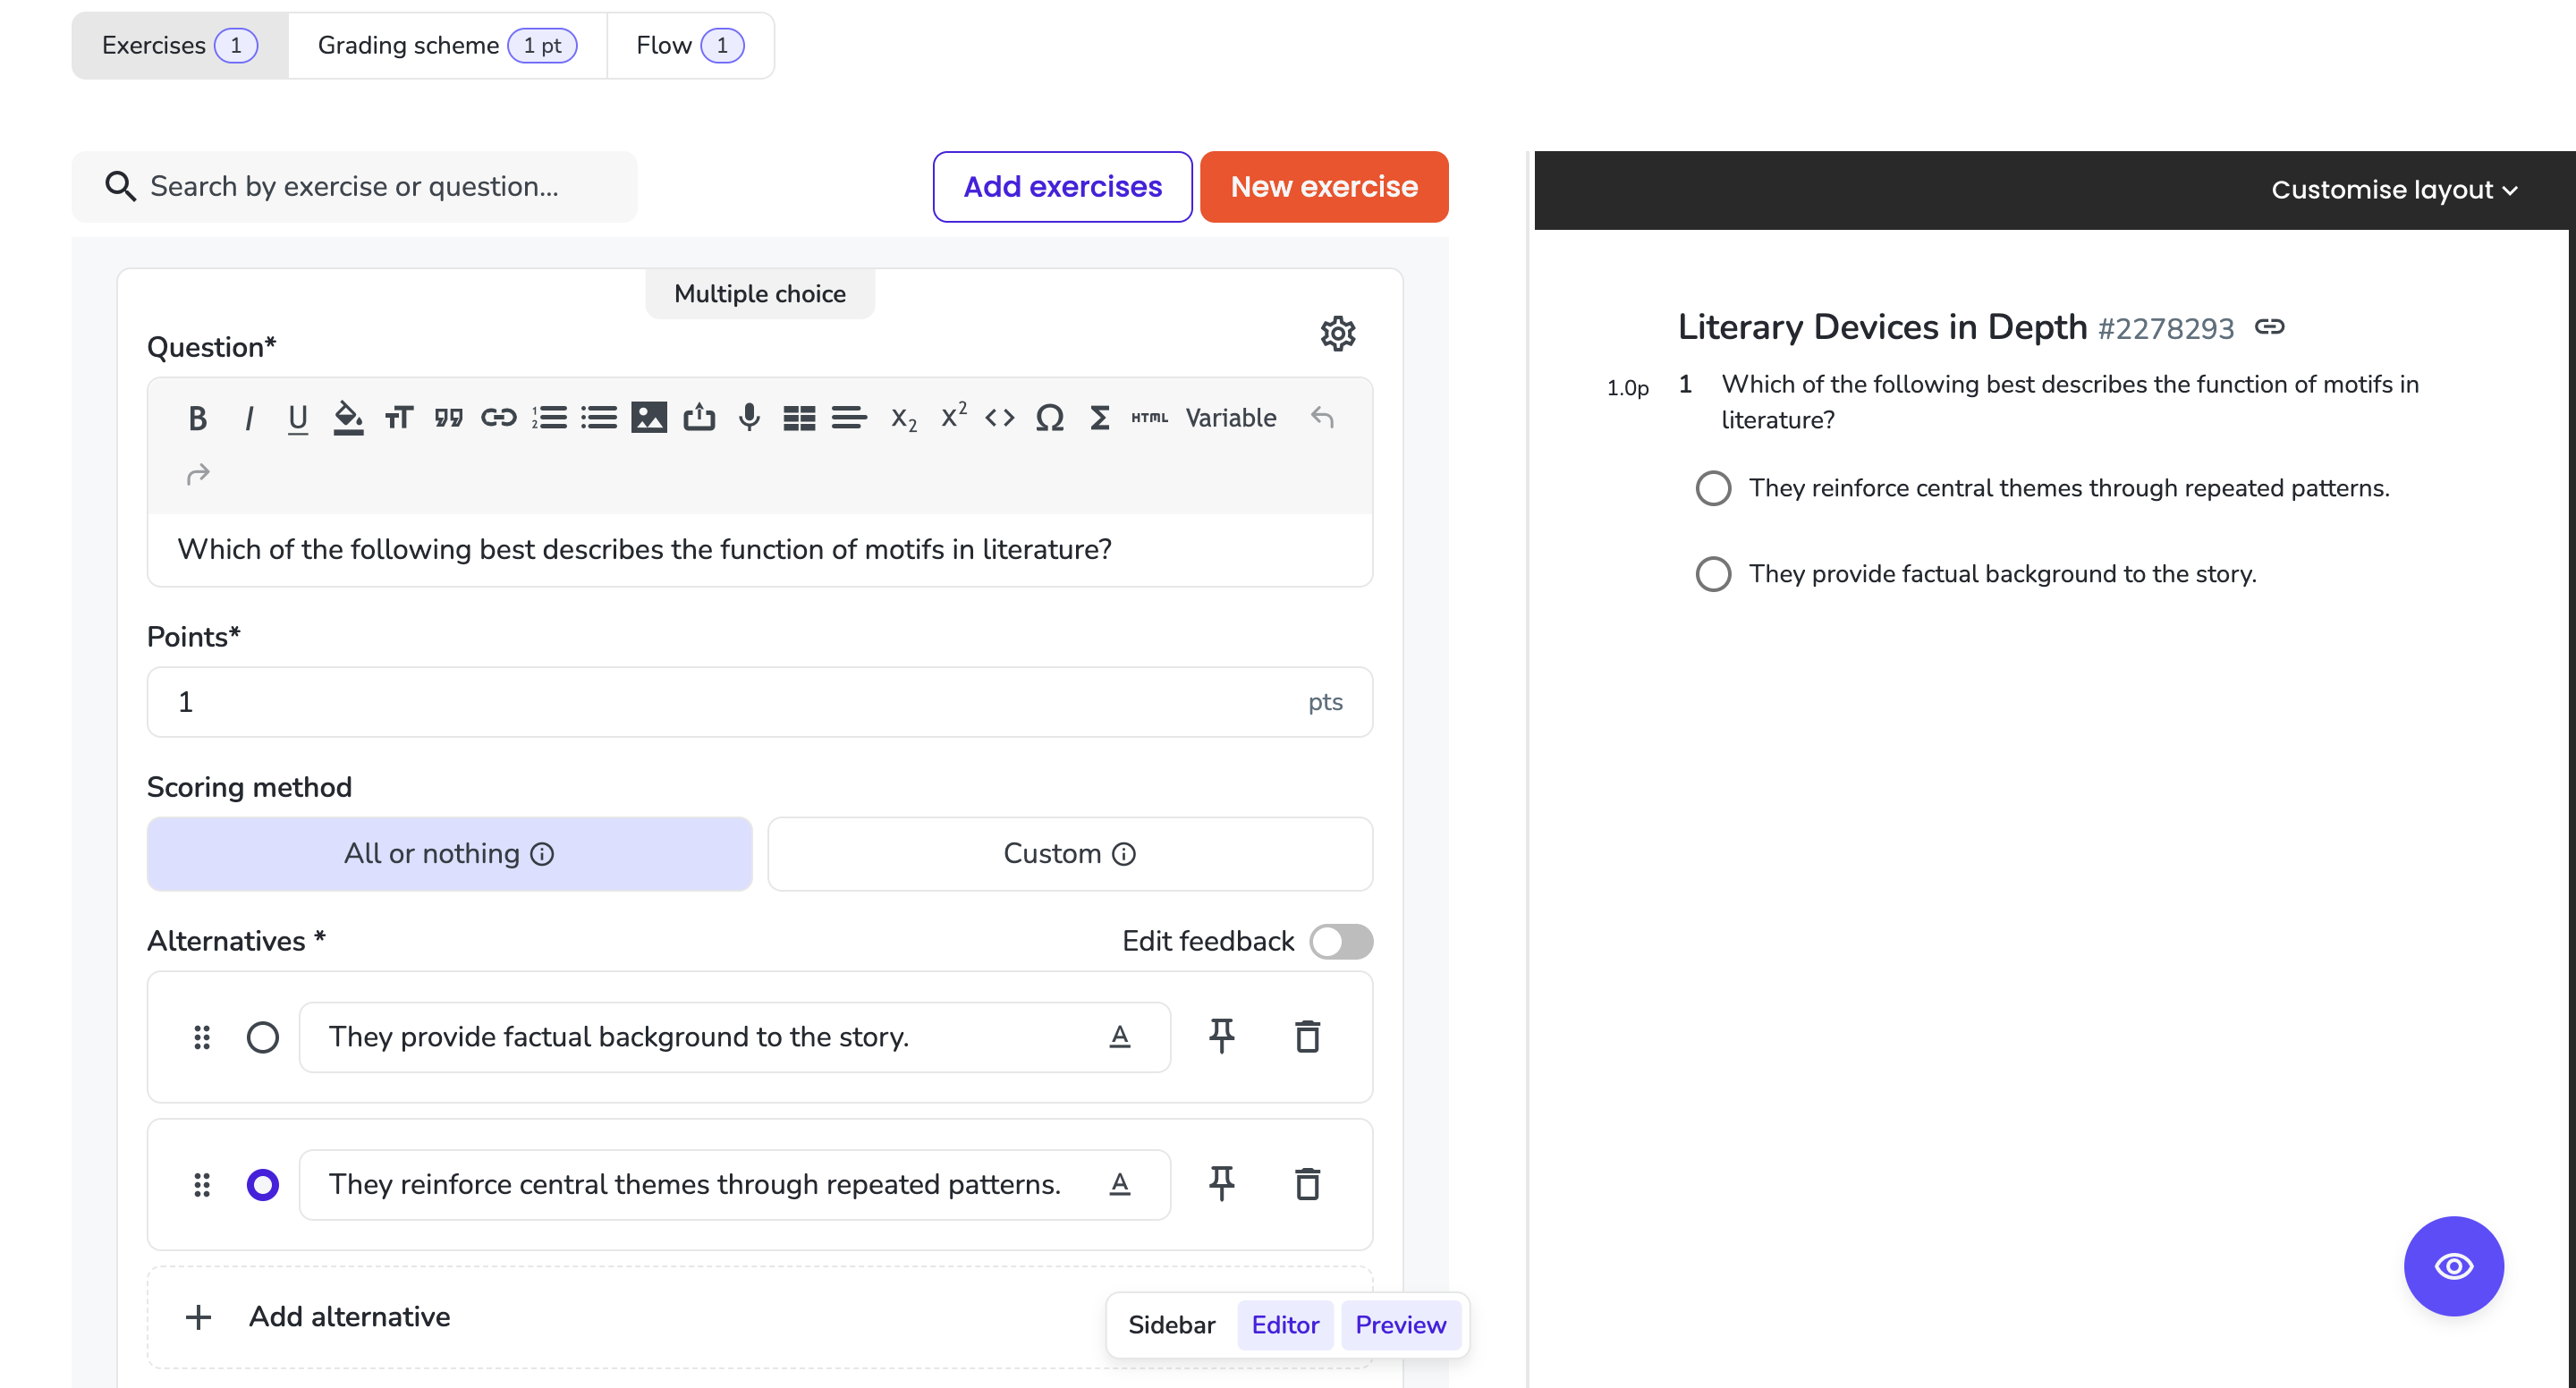This screenshot has width=2576, height=1388.
Task: Create a numbered list
Action: pos(549,418)
